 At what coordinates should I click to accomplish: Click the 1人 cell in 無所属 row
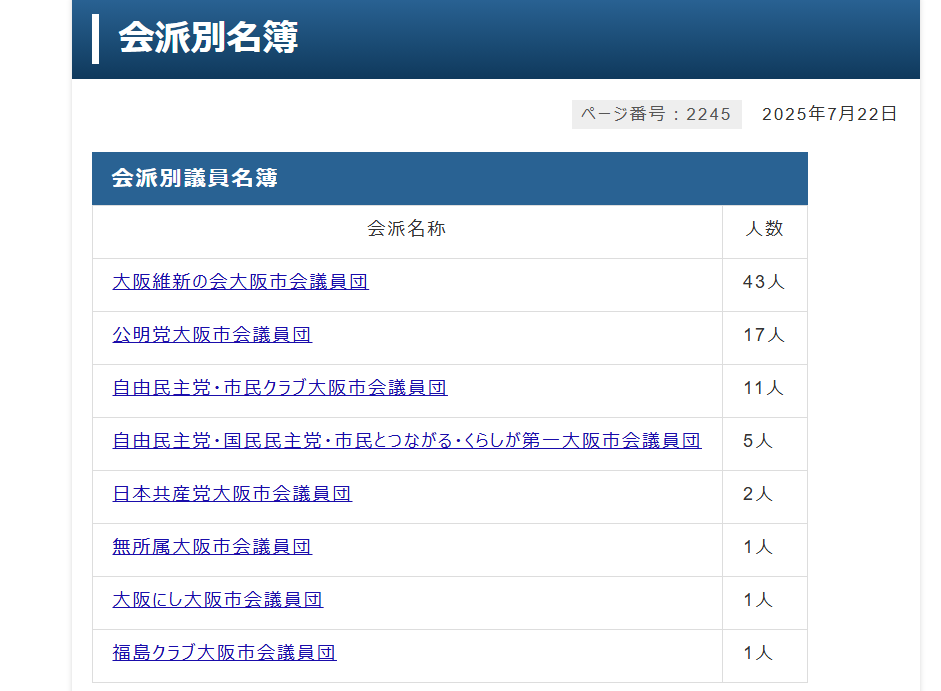click(x=765, y=550)
